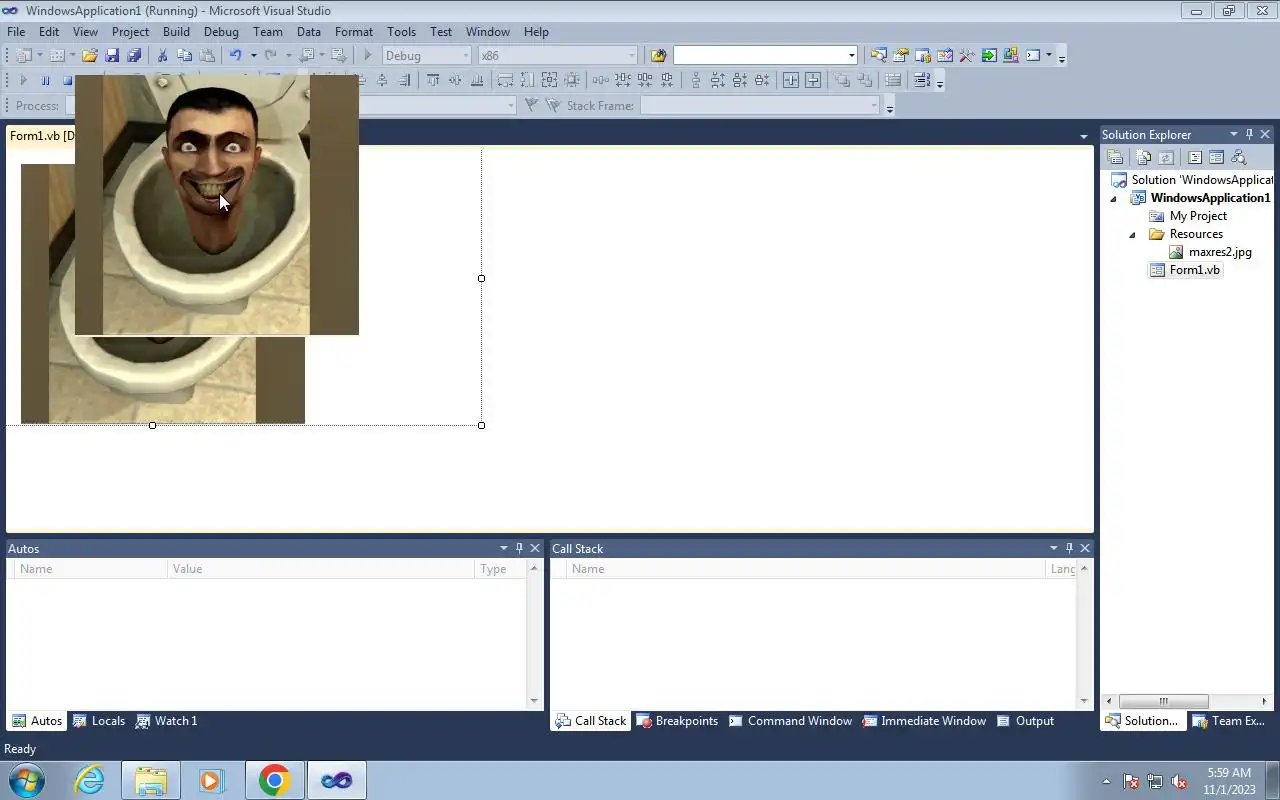Click Center Vertically layout icon
Viewport: 1280px width, 800px height.
(813, 81)
